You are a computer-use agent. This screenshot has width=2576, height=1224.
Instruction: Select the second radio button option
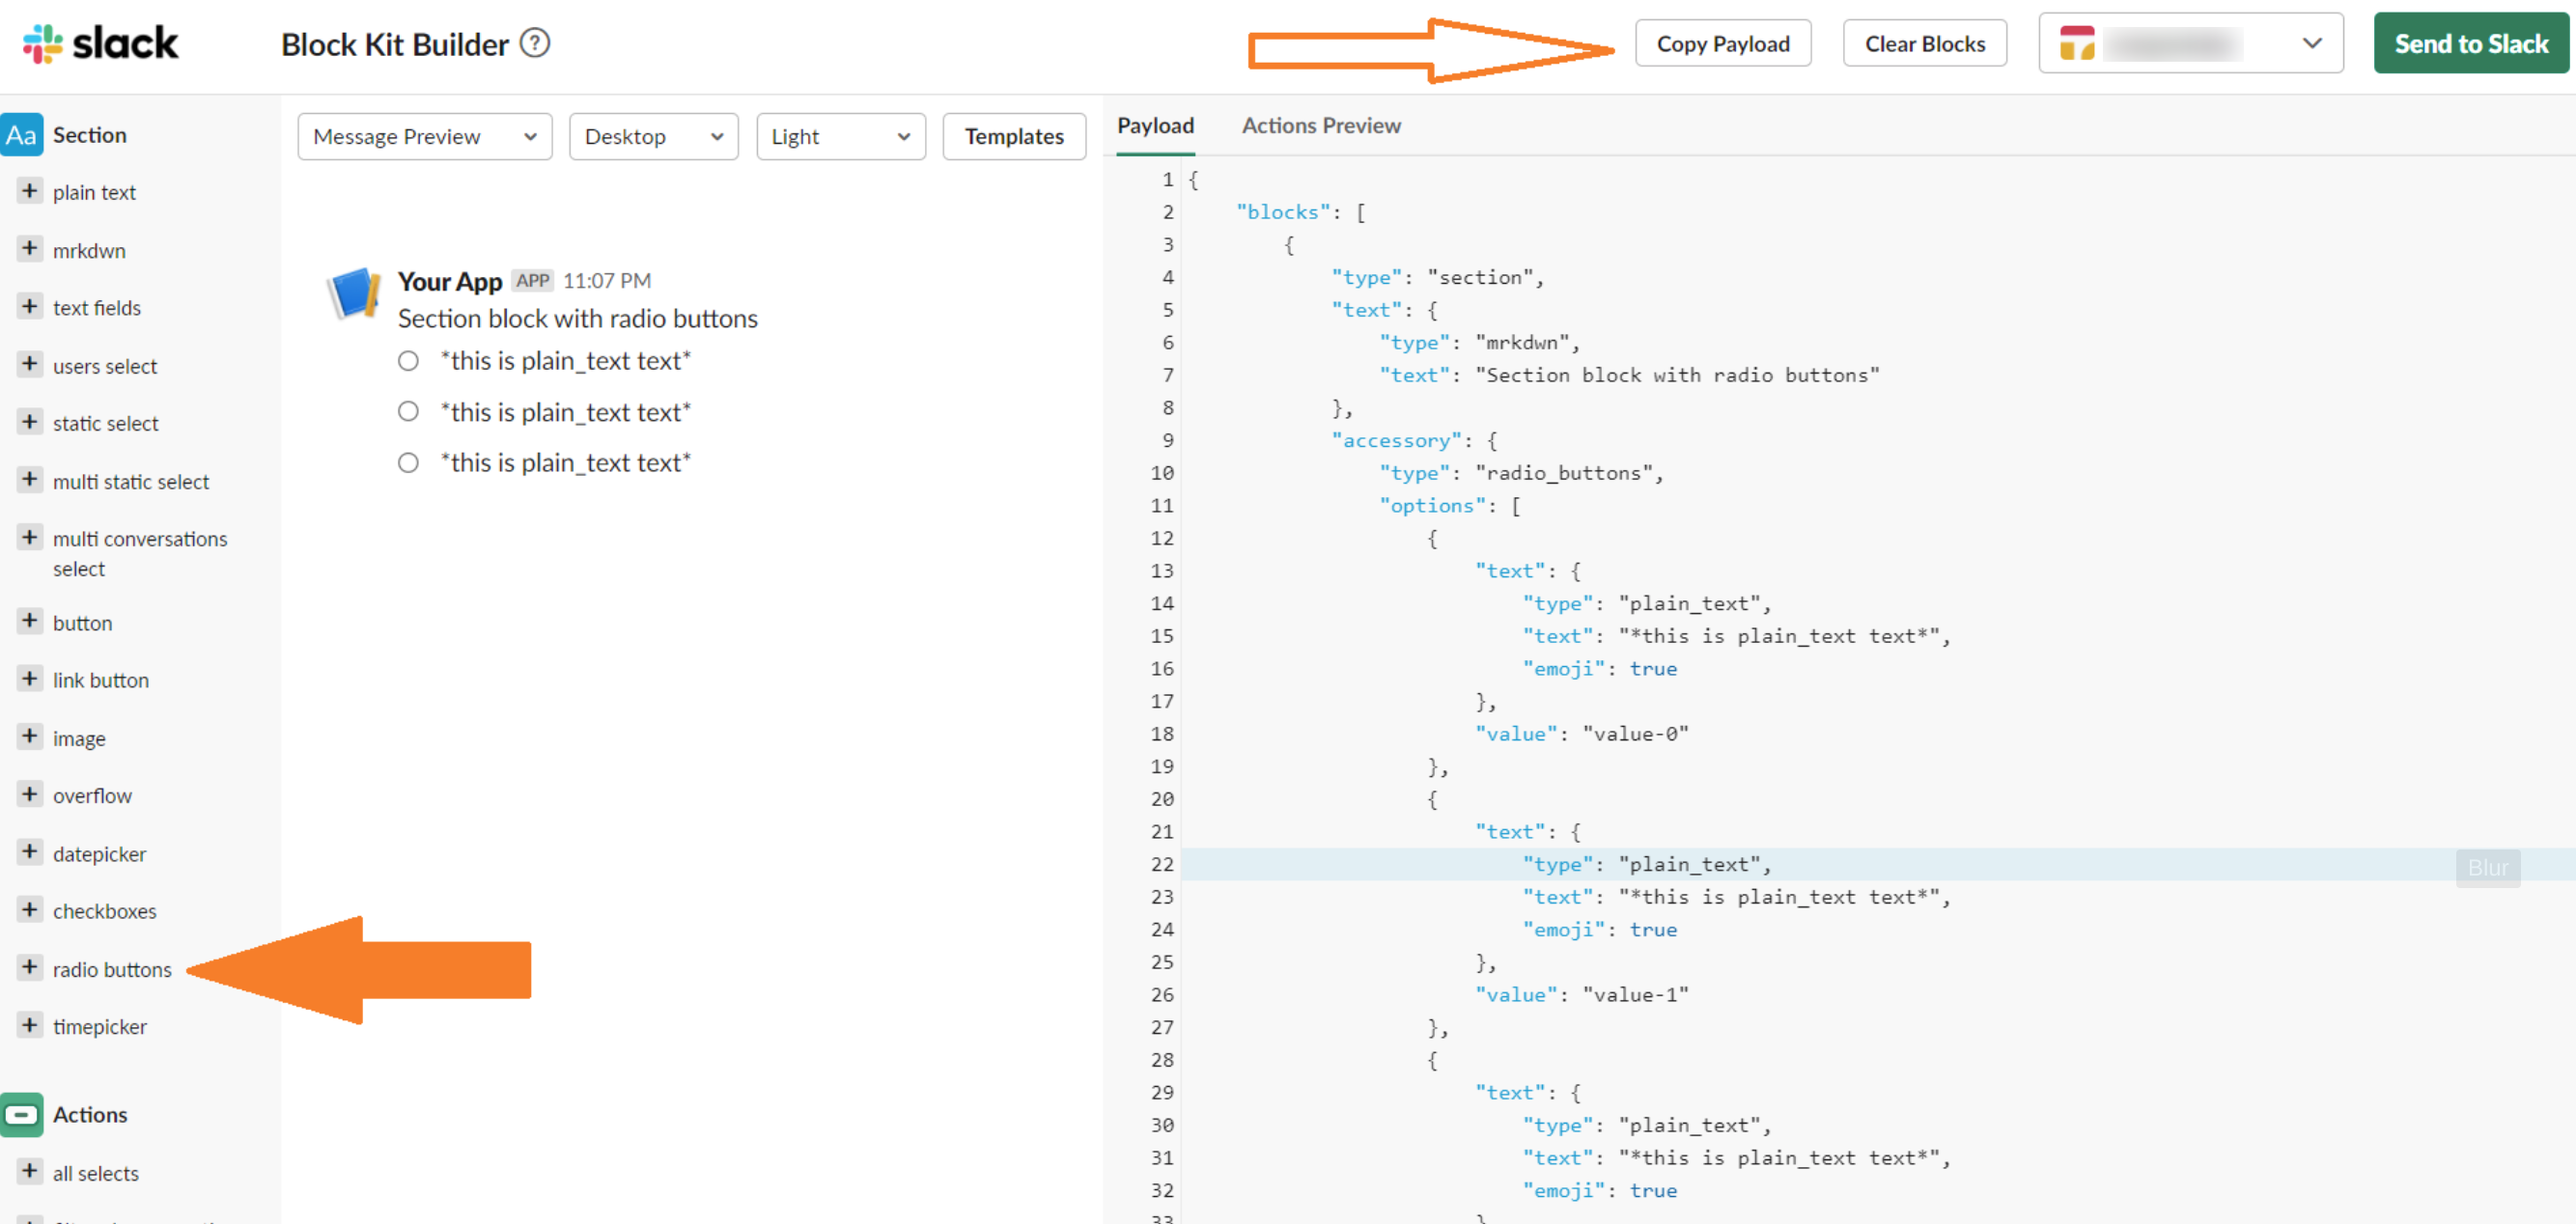pos(408,411)
